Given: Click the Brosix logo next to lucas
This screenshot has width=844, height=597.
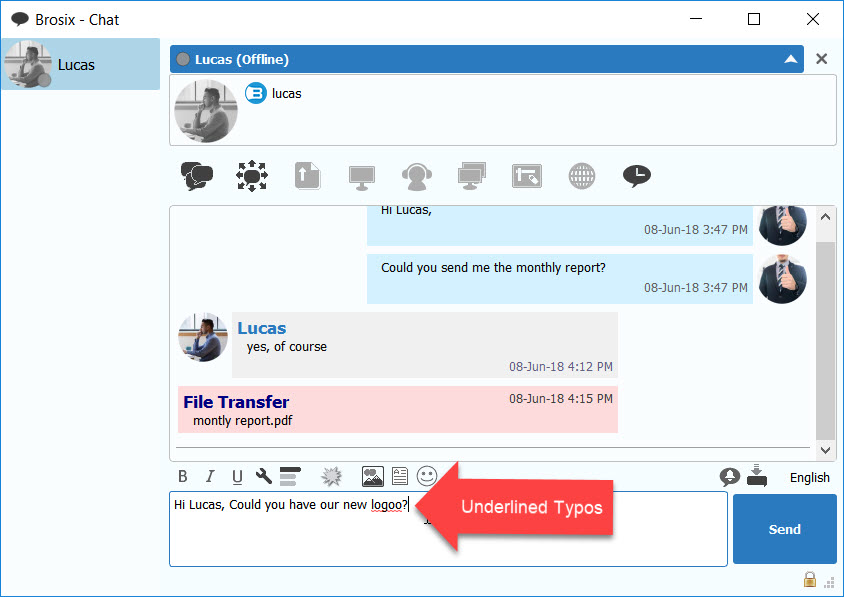Looking at the screenshot, I should (x=256, y=93).
